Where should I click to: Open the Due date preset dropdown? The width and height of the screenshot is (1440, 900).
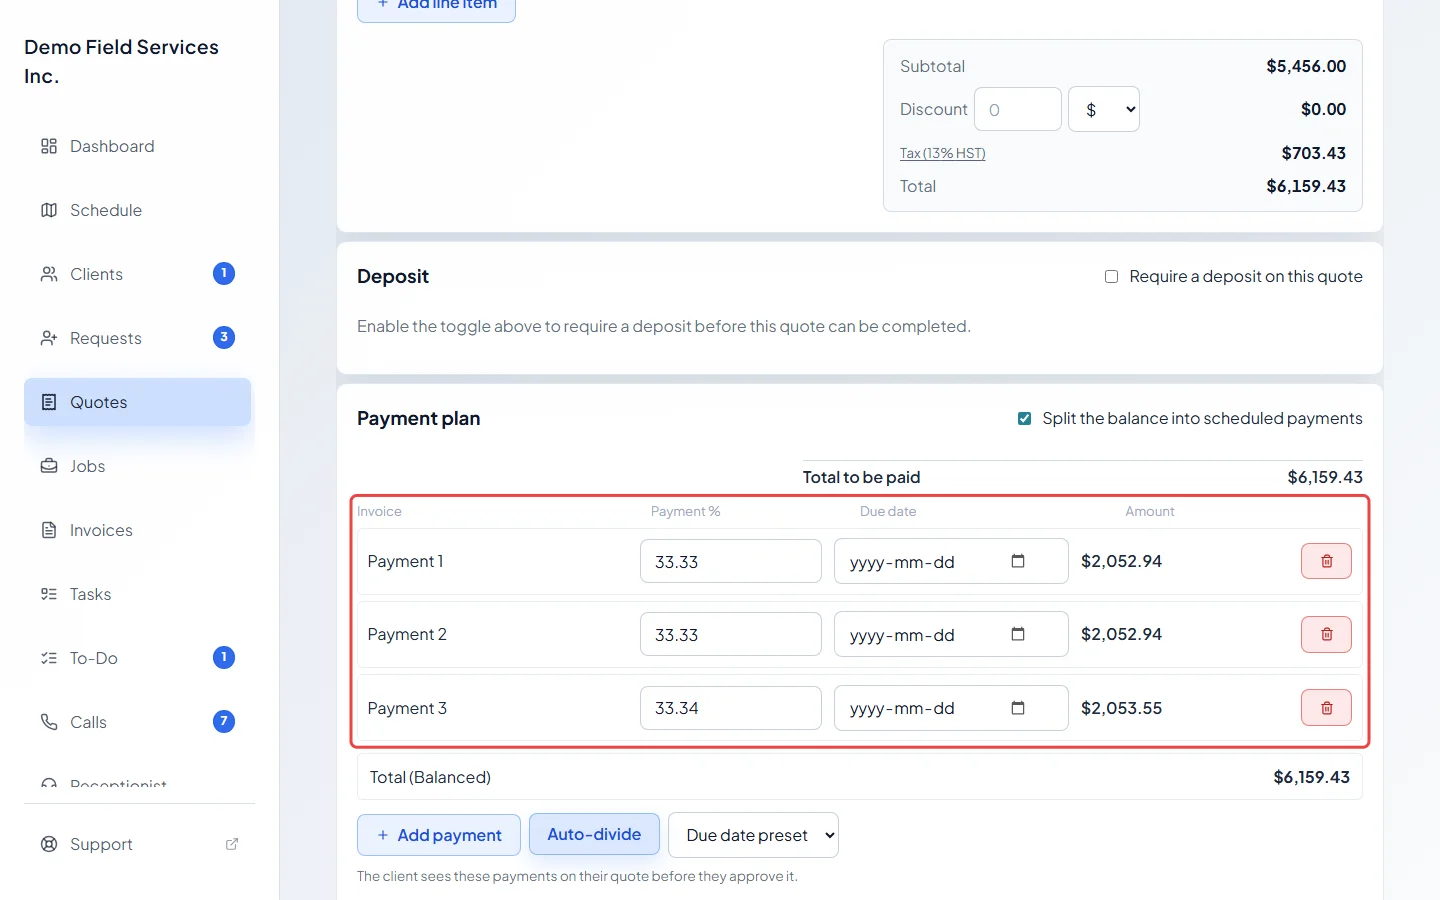click(753, 835)
